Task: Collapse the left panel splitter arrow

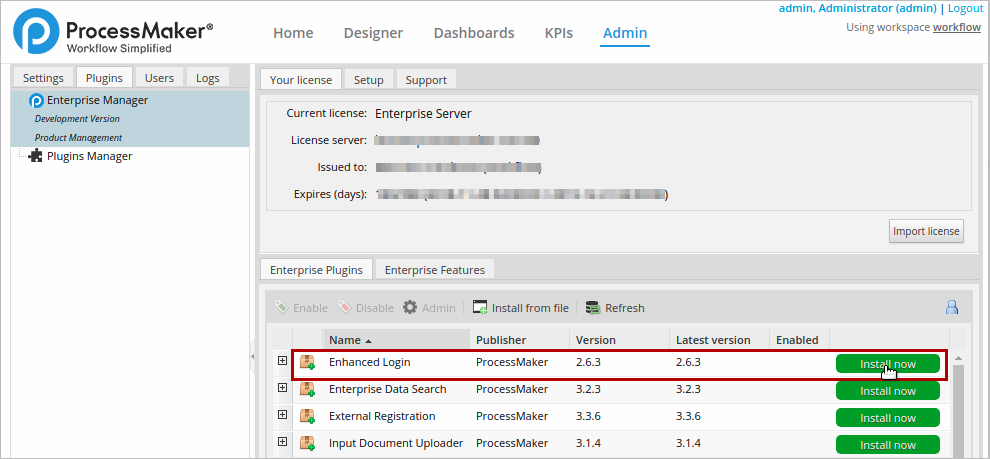Action: point(253,355)
